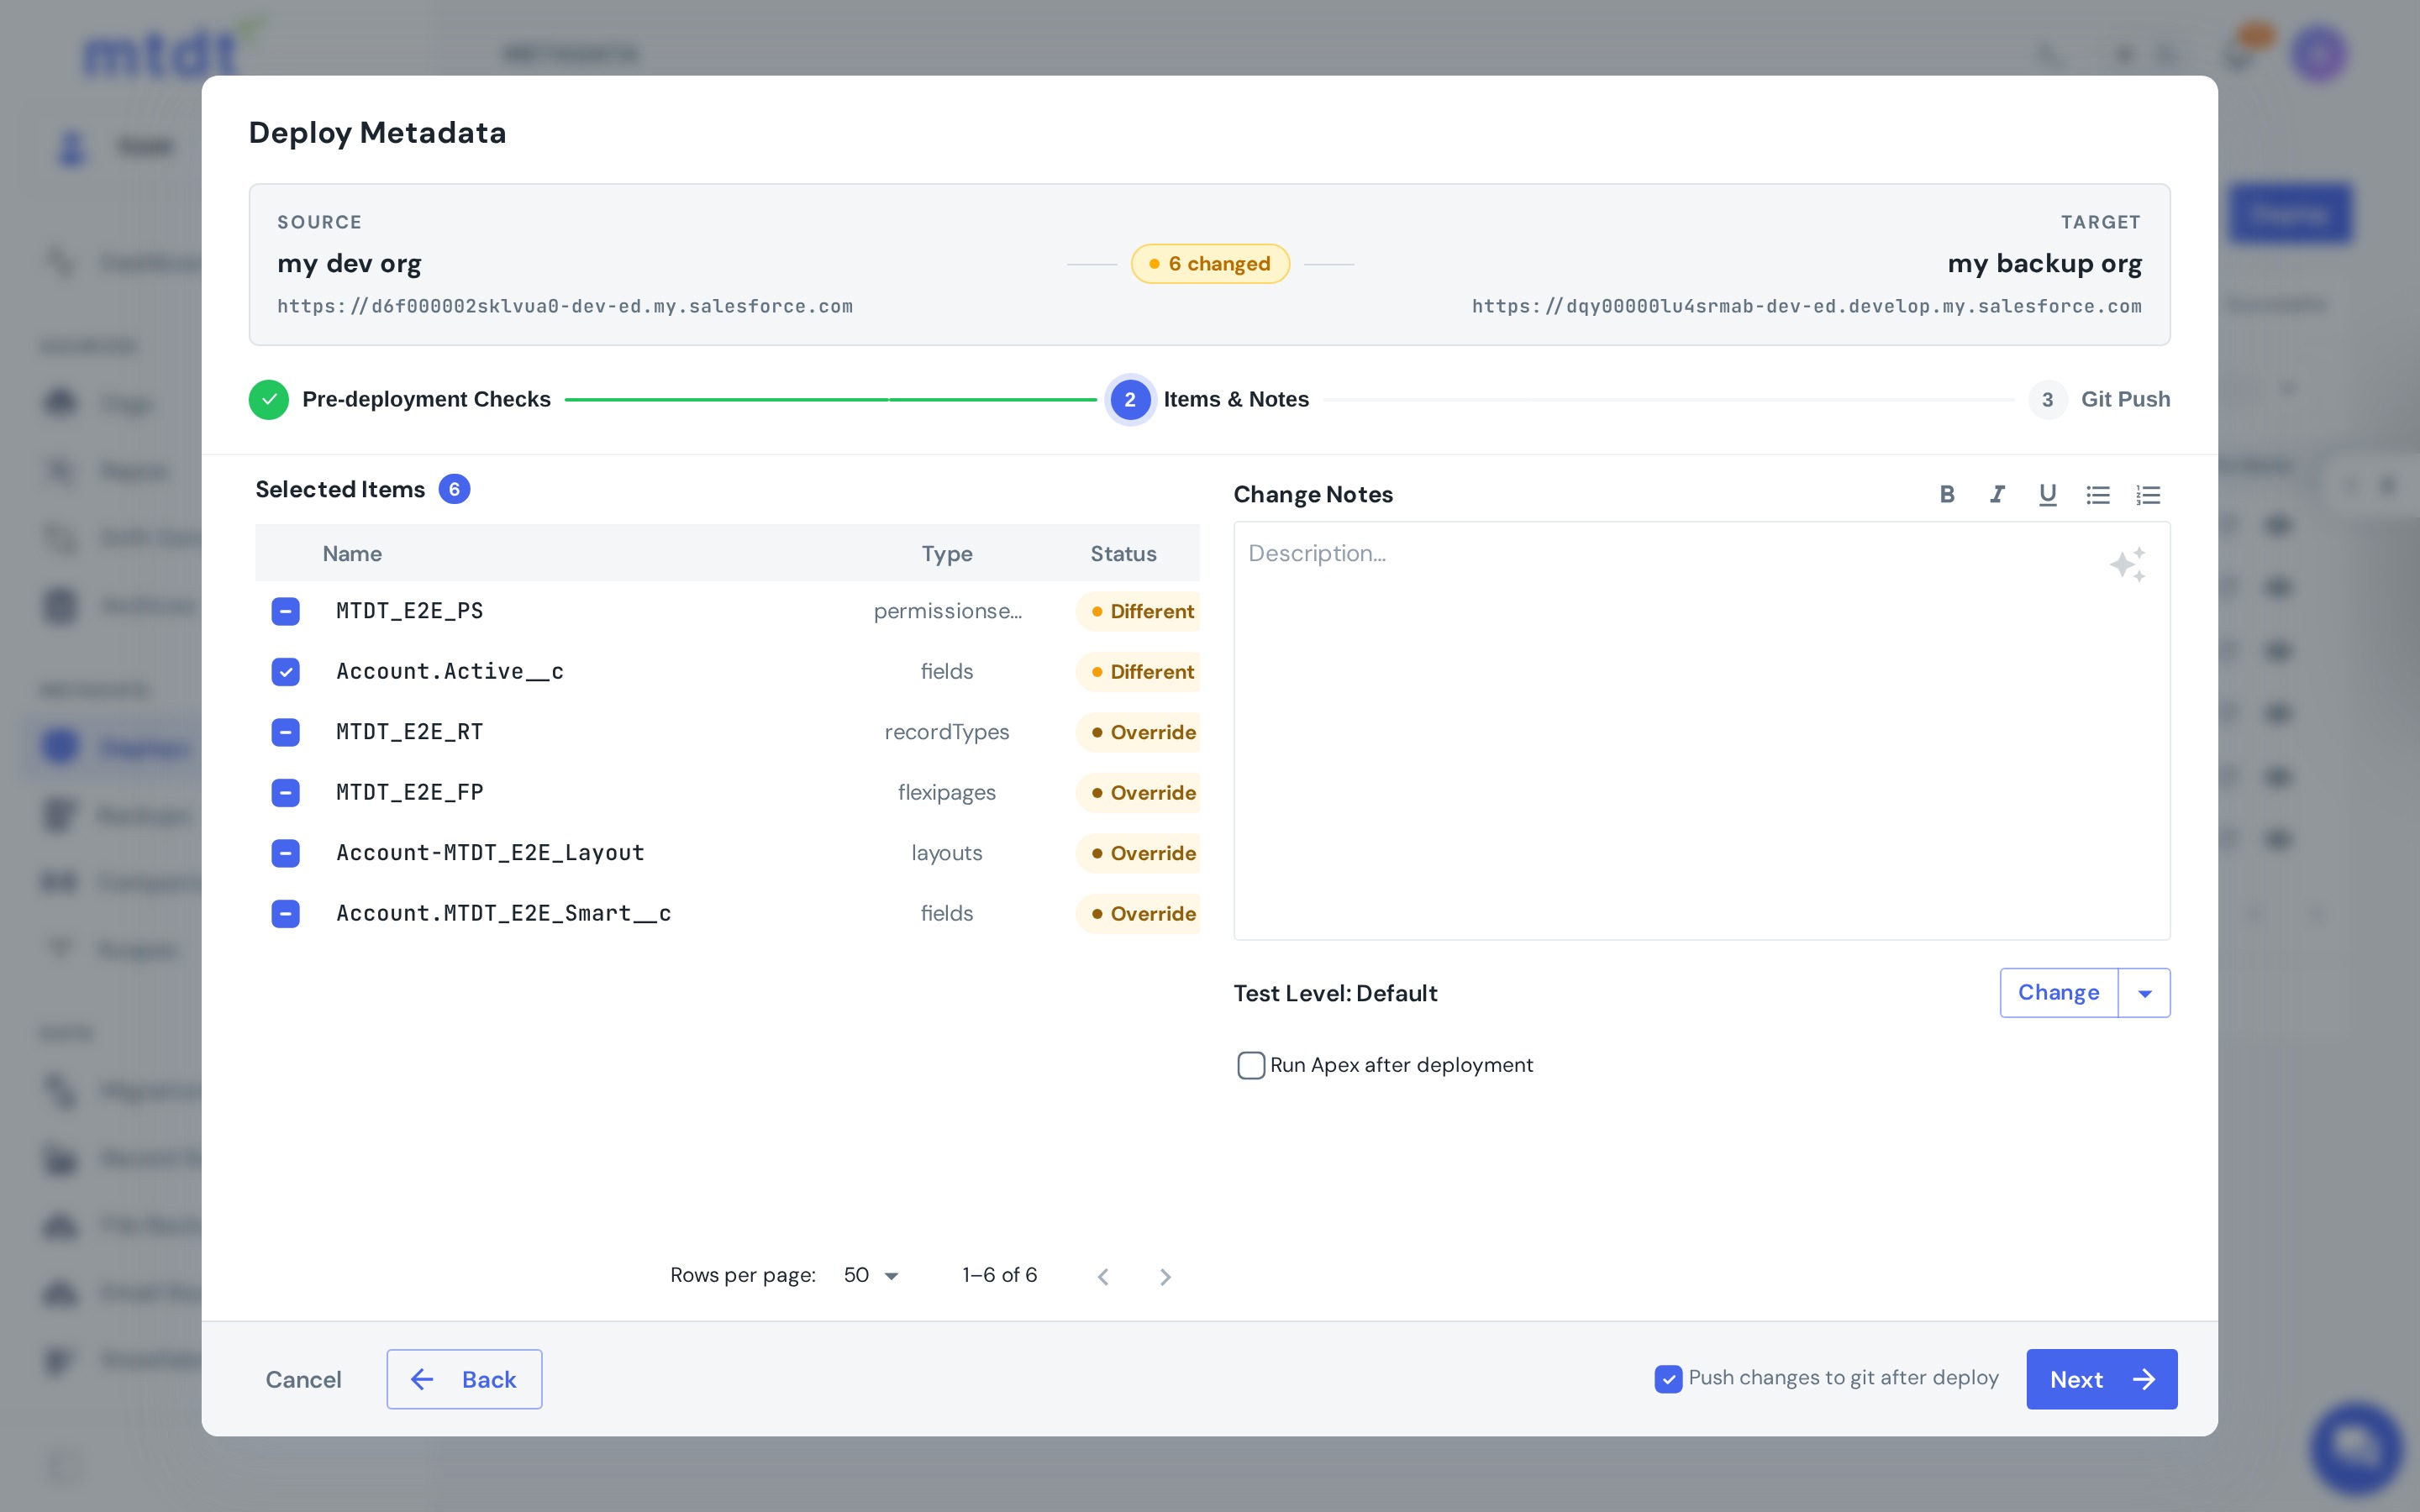This screenshot has width=2420, height=1512.
Task: Cancel the Deploy Metadata dialog
Action: [303, 1379]
